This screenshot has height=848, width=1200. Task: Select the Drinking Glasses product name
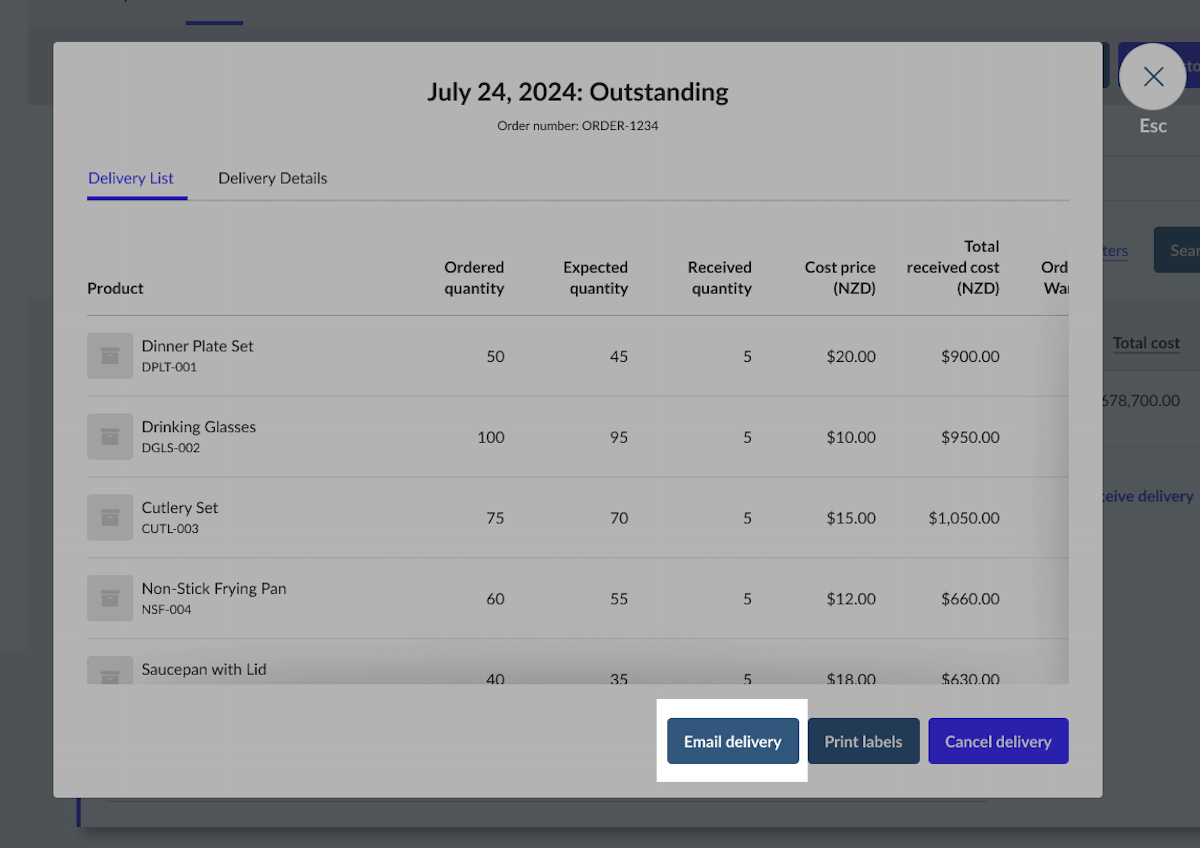point(198,427)
